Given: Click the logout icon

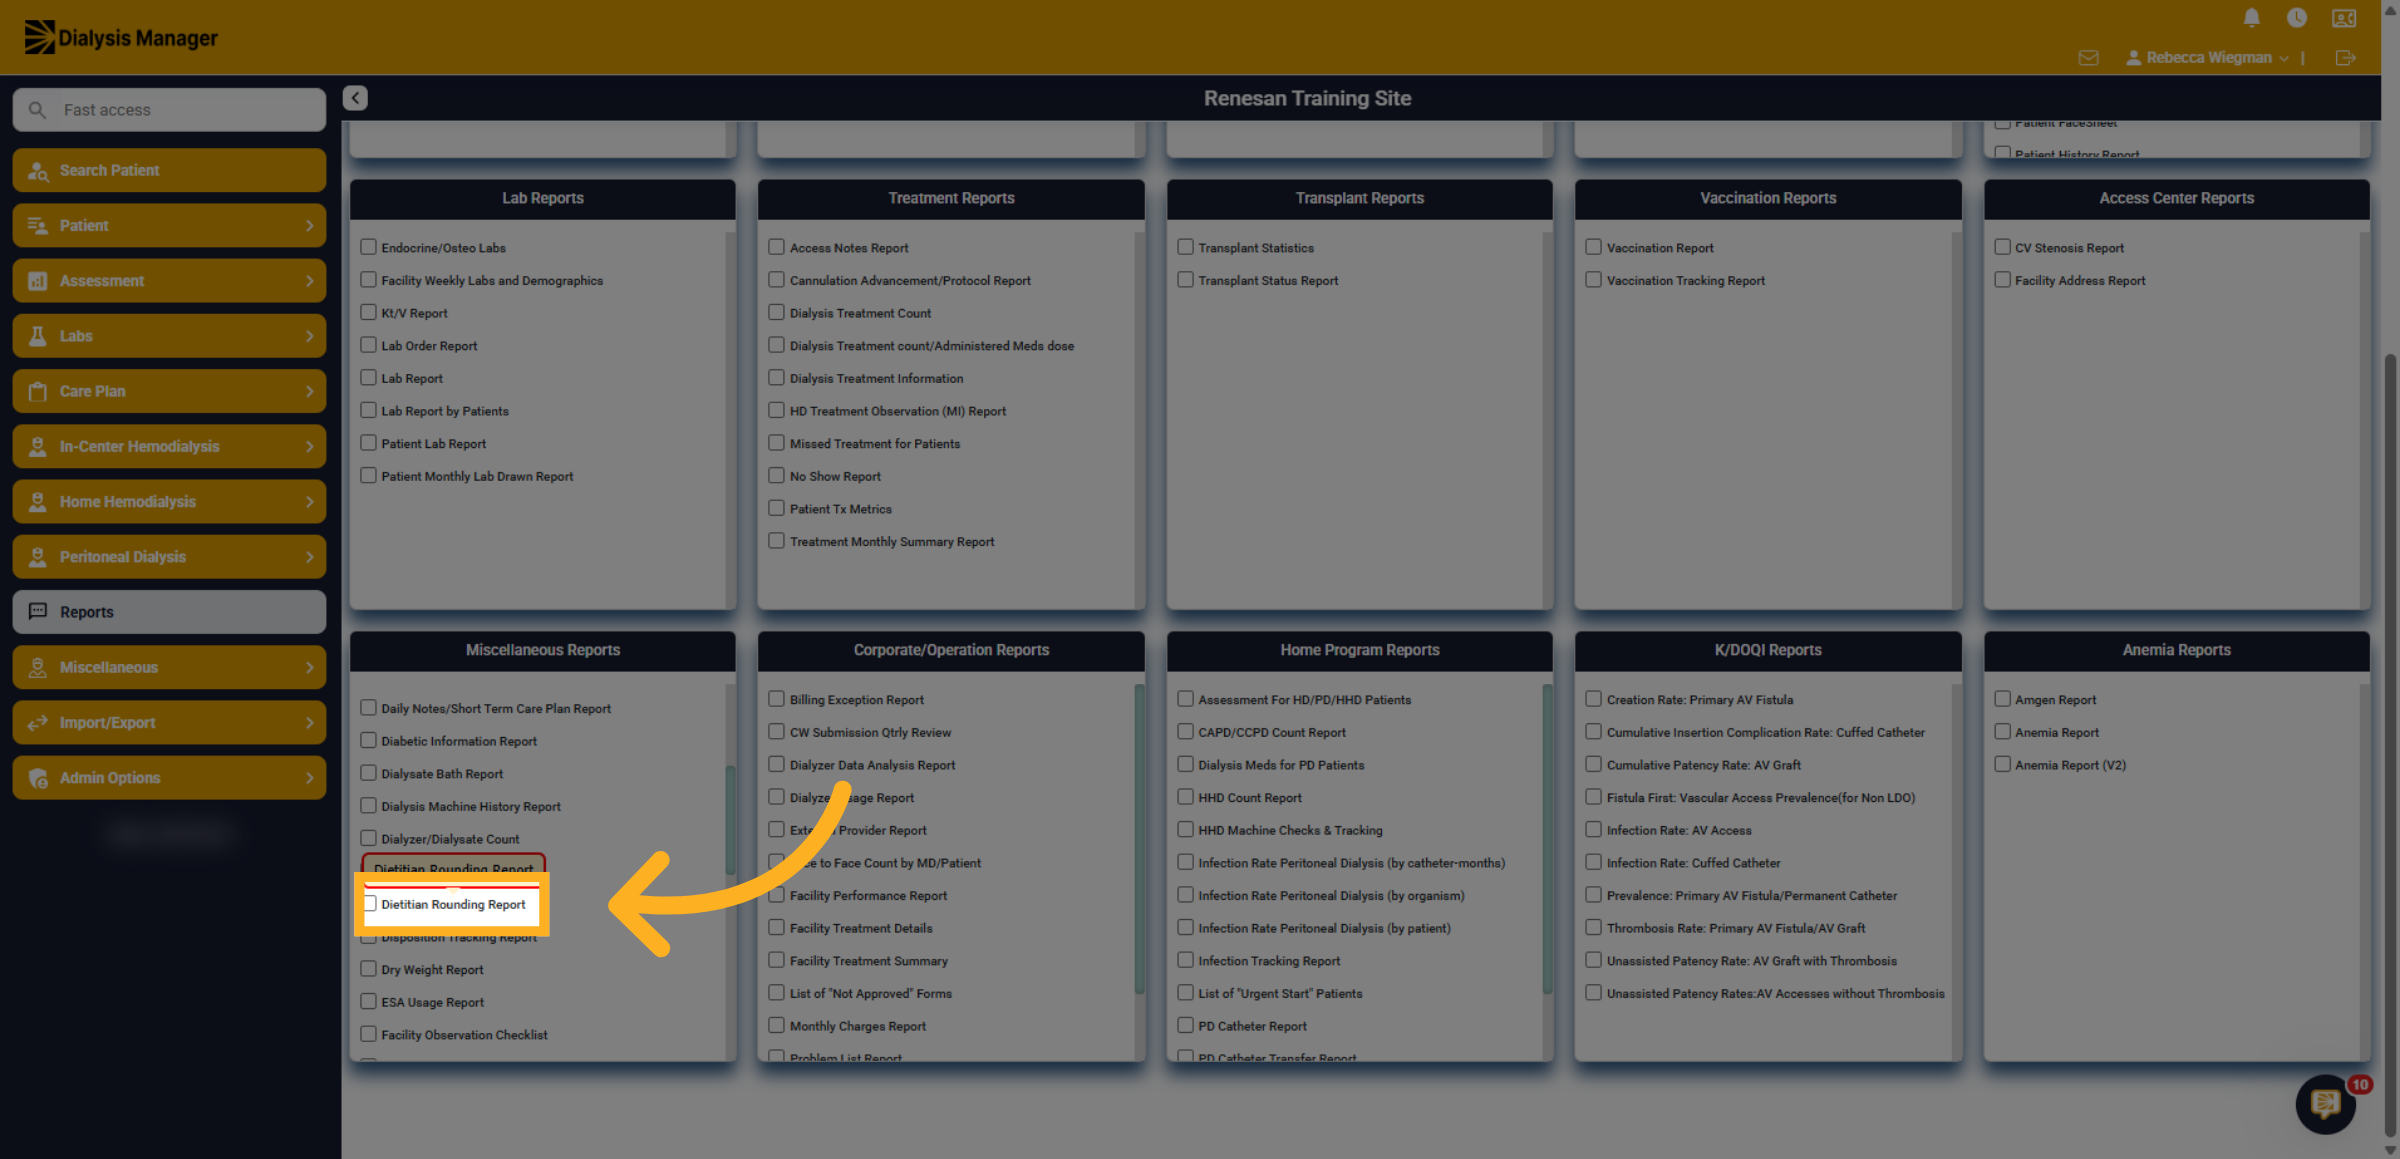Looking at the screenshot, I should click(2345, 58).
